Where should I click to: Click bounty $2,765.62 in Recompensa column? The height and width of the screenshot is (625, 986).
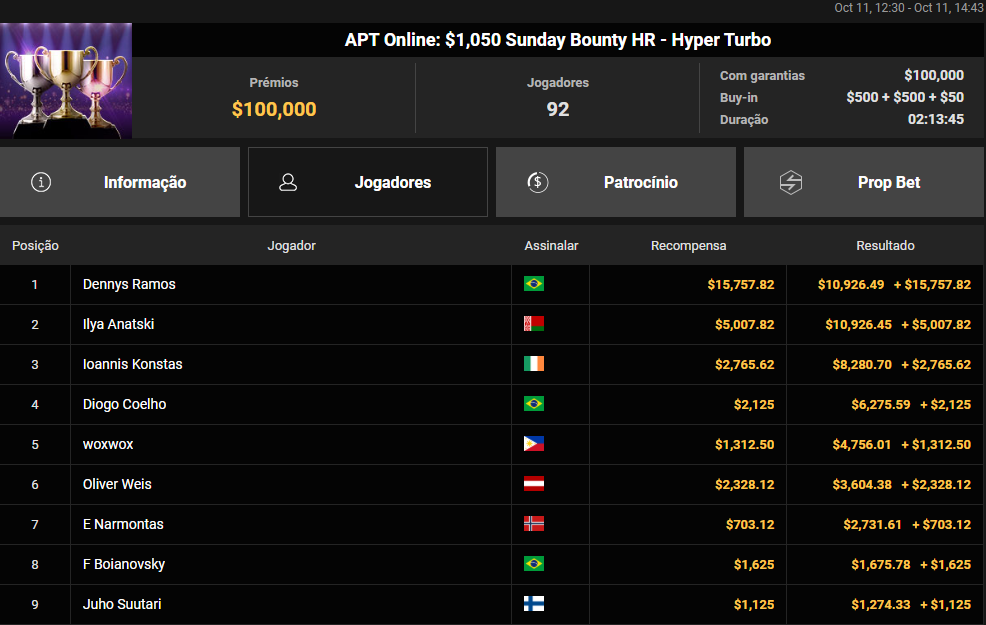click(x=745, y=365)
